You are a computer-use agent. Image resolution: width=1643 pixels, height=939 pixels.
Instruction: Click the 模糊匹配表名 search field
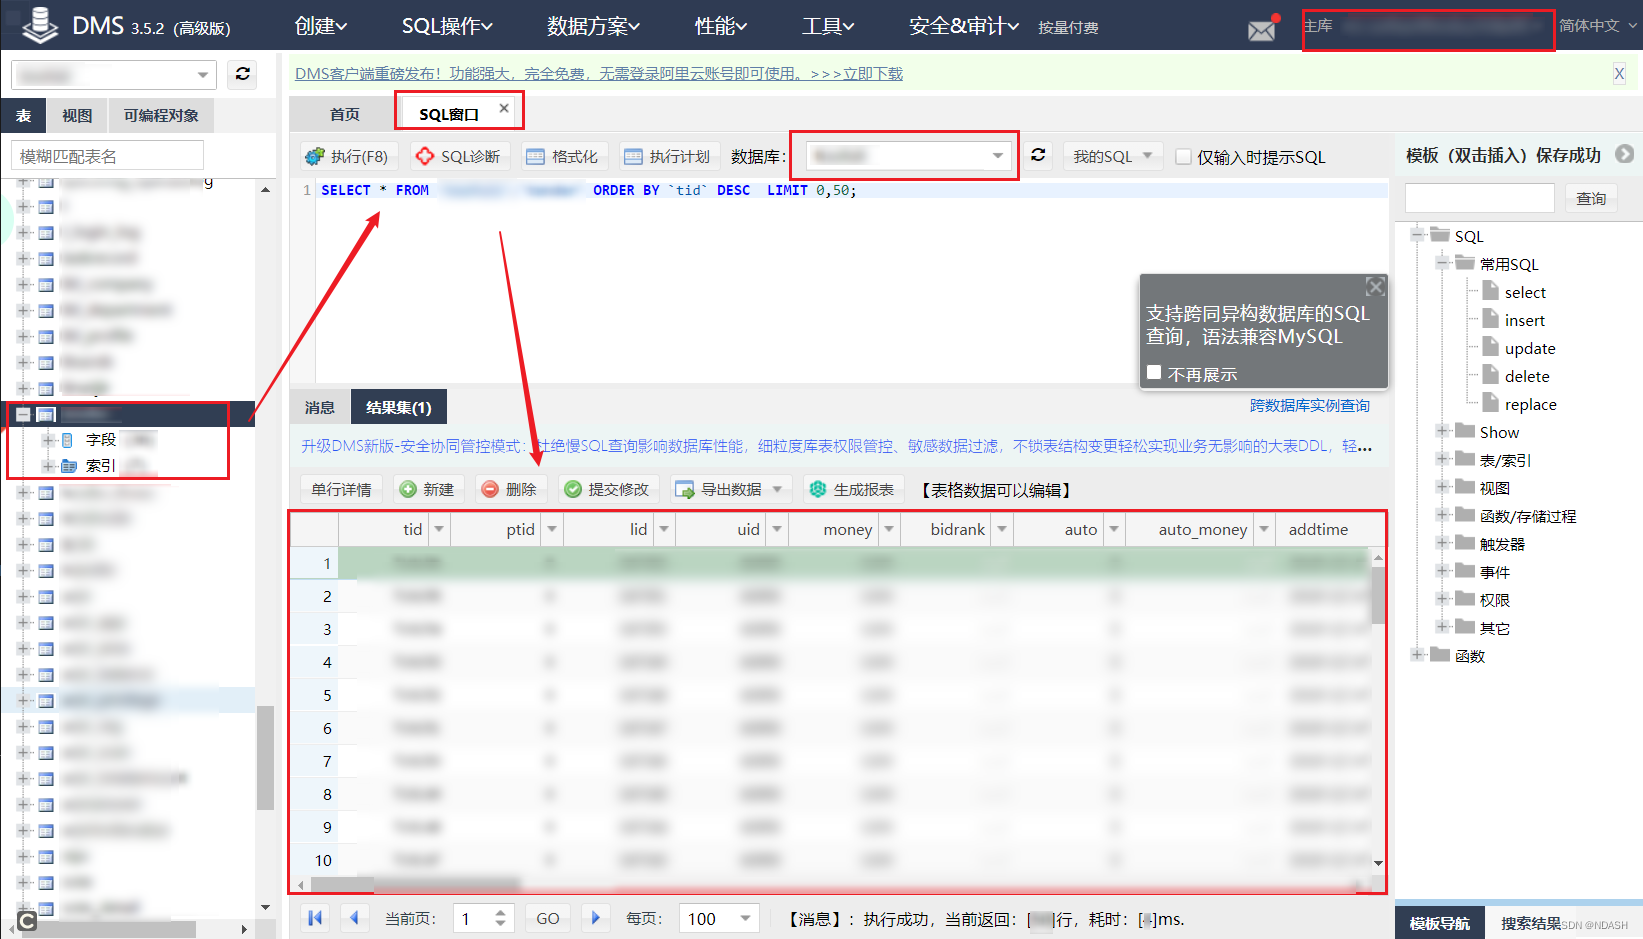pyautogui.click(x=108, y=156)
